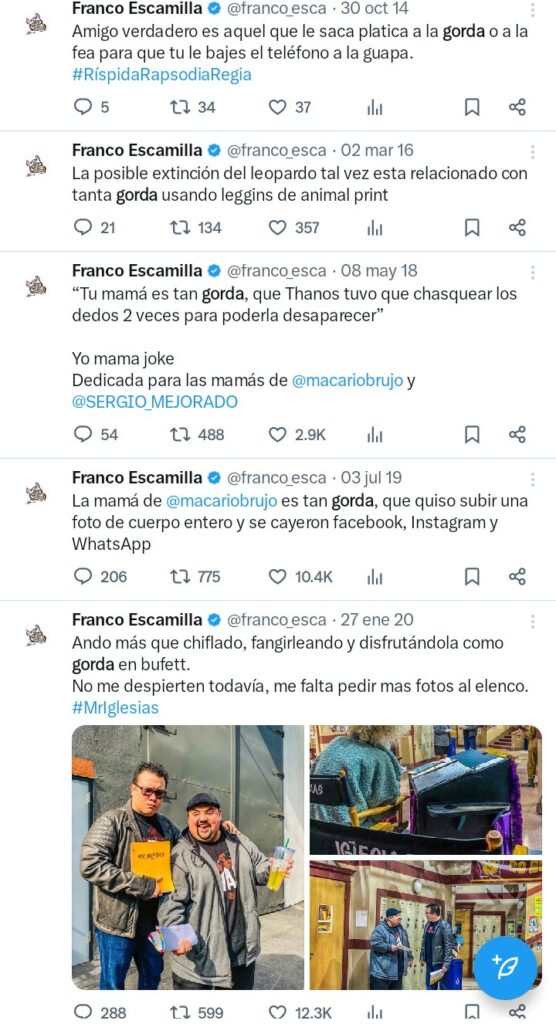Open more options on the 27 ene 20 tweet
The height and width of the screenshot is (1024, 556).
533,621
